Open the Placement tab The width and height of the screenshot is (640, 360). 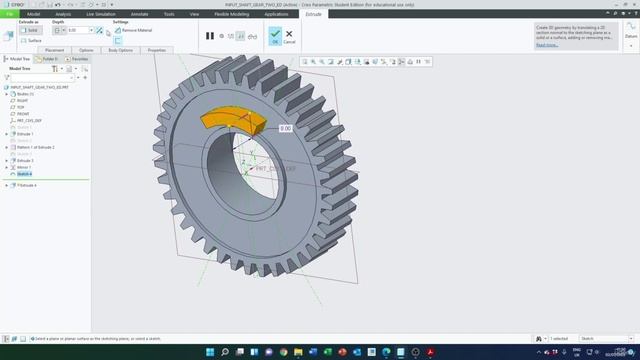pos(54,50)
